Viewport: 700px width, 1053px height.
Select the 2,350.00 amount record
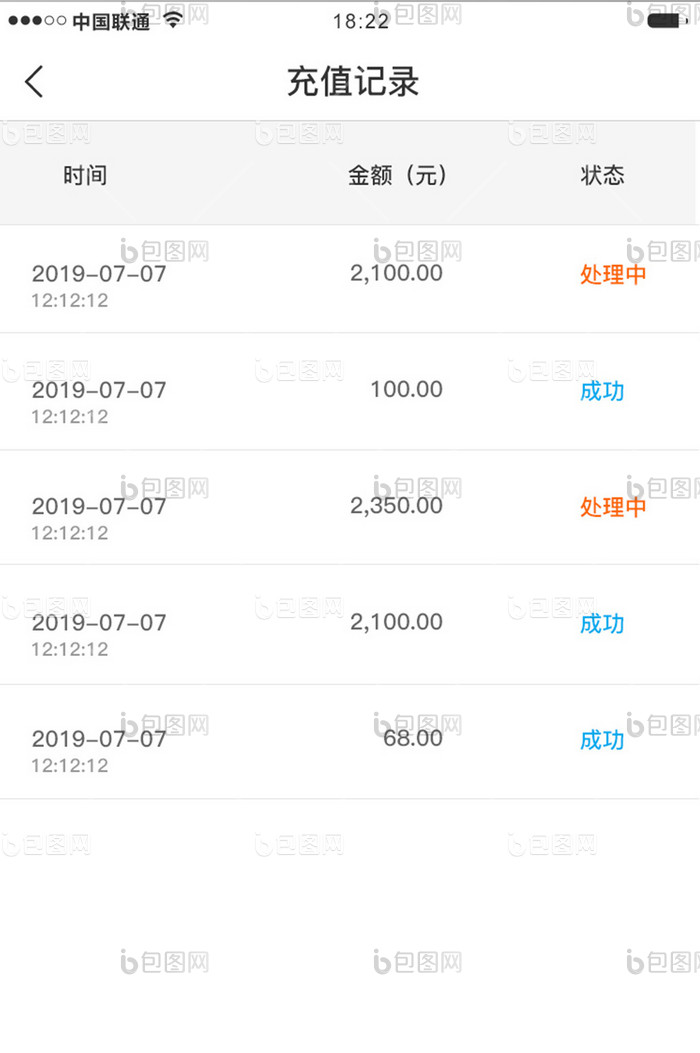tap(396, 505)
